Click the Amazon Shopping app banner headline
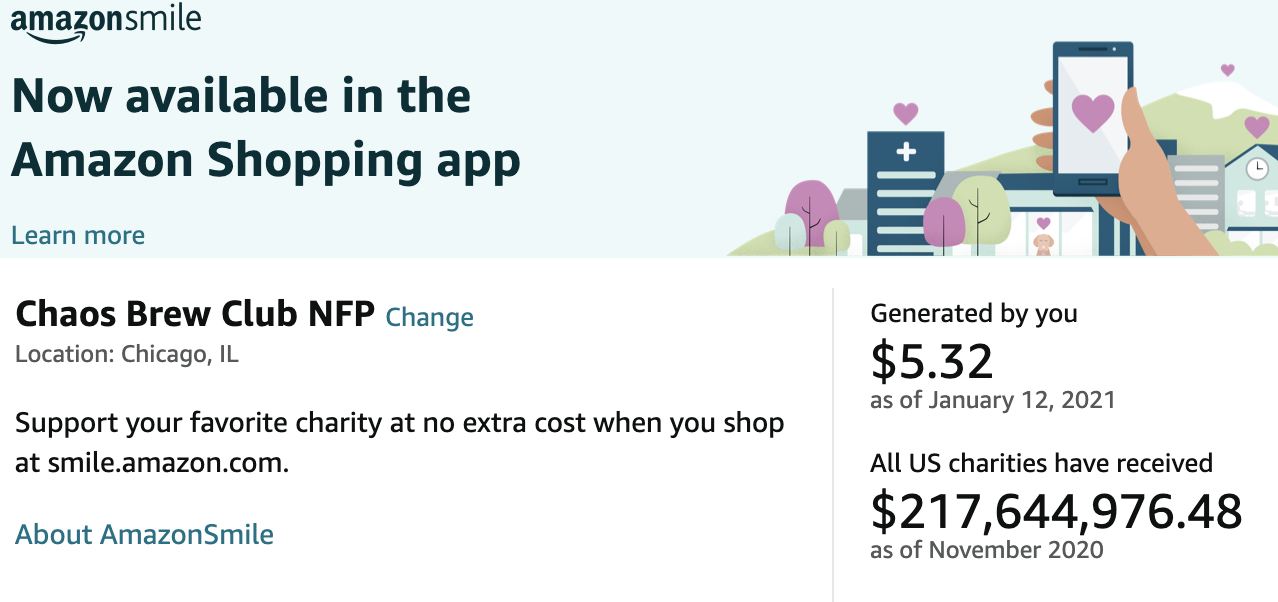This screenshot has height=602, width=1278. pyautogui.click(x=266, y=128)
